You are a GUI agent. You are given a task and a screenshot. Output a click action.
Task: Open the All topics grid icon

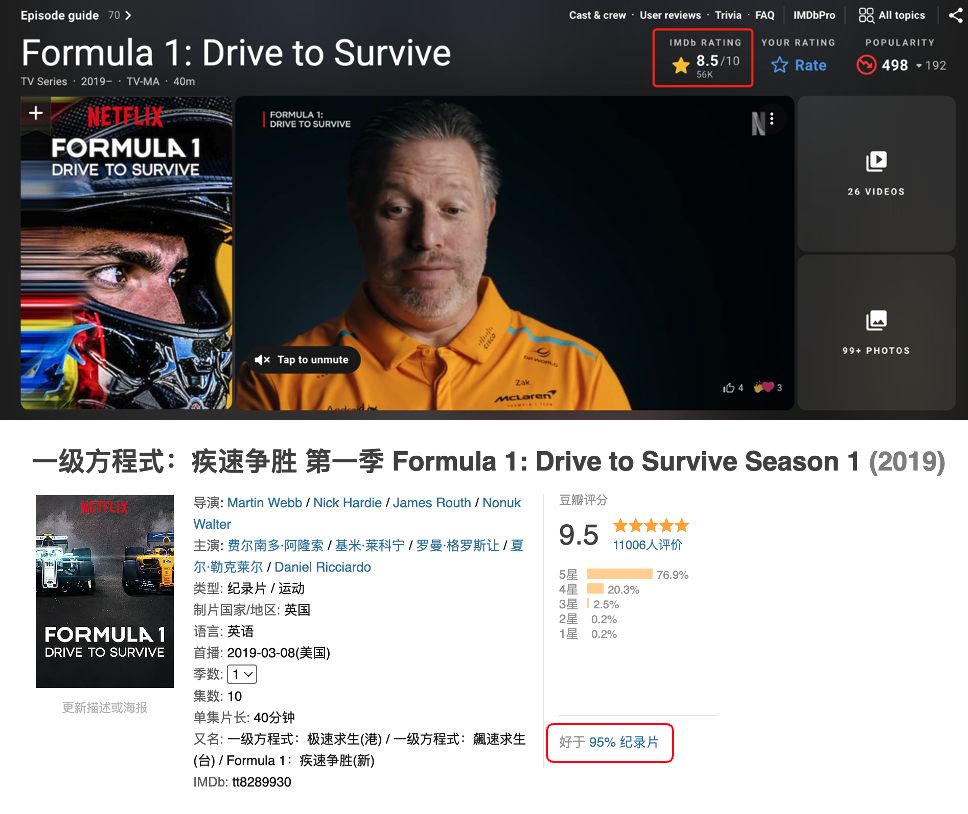(x=866, y=15)
